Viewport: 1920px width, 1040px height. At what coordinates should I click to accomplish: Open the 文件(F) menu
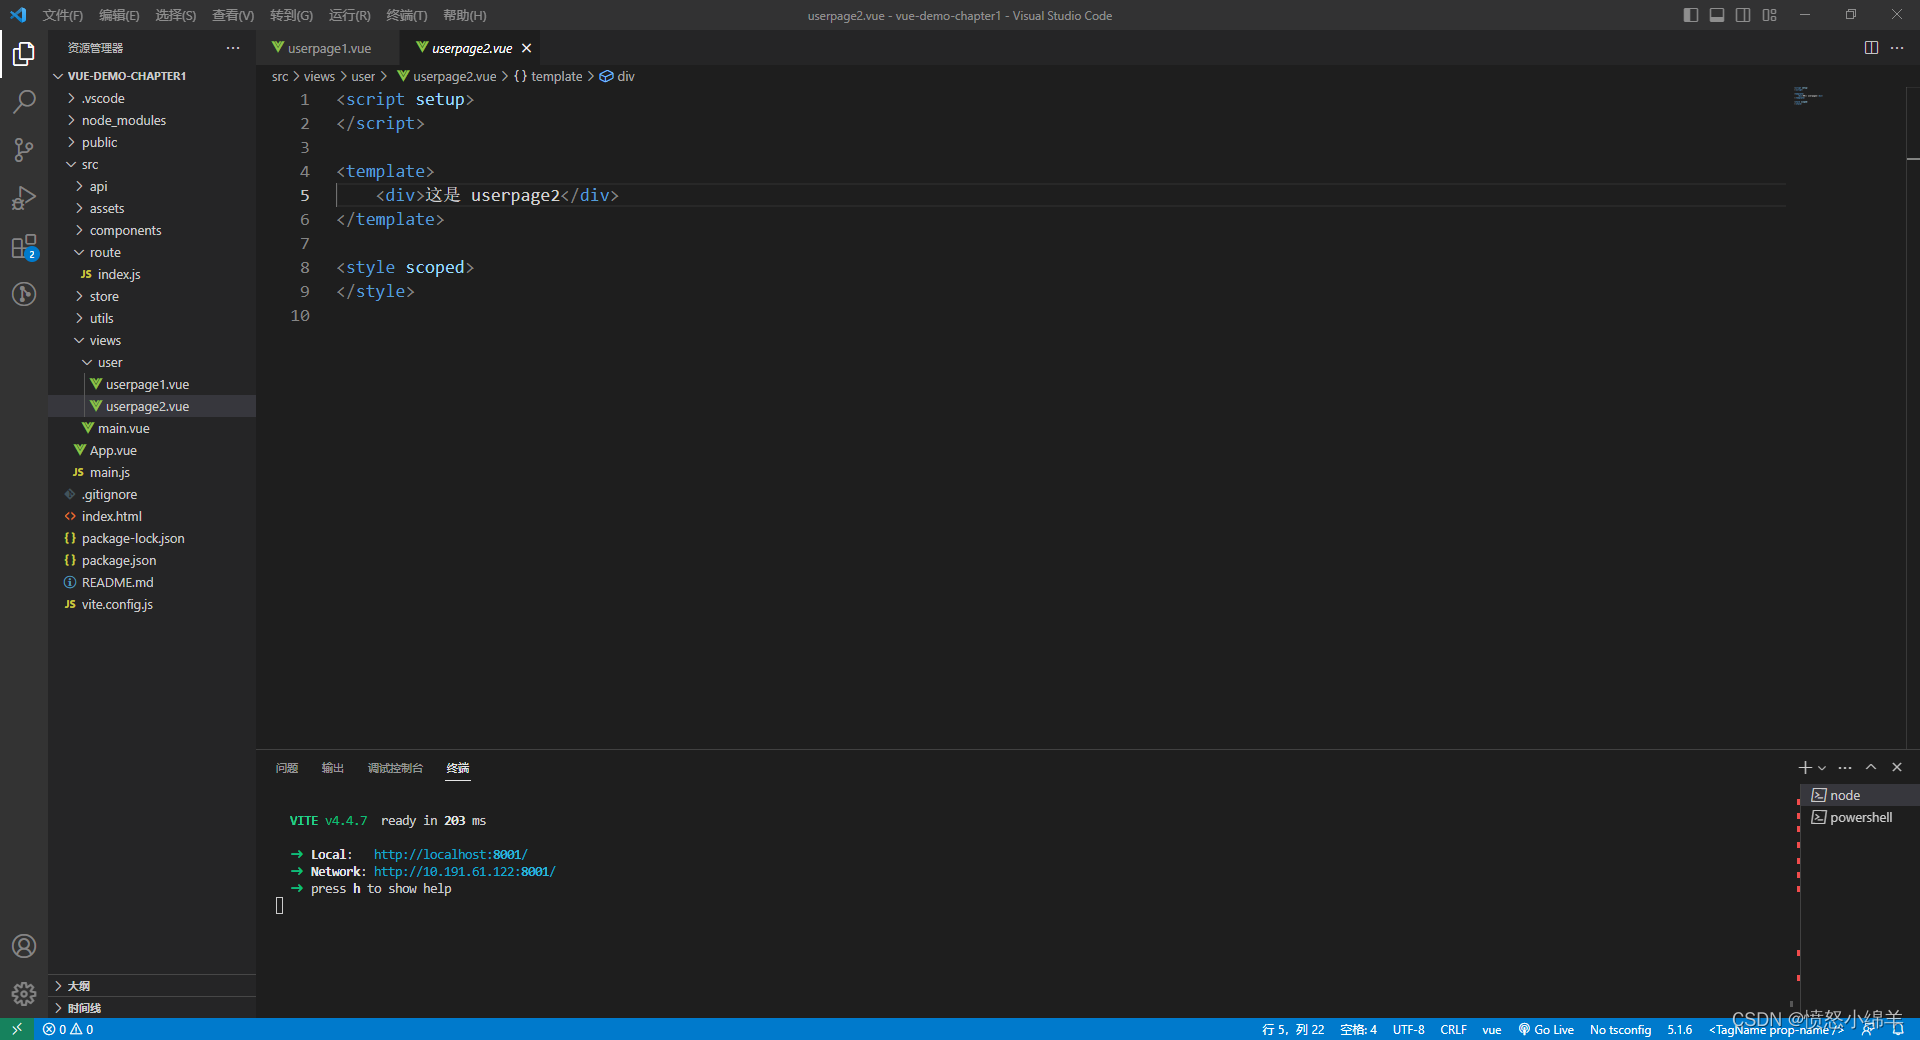click(x=62, y=15)
